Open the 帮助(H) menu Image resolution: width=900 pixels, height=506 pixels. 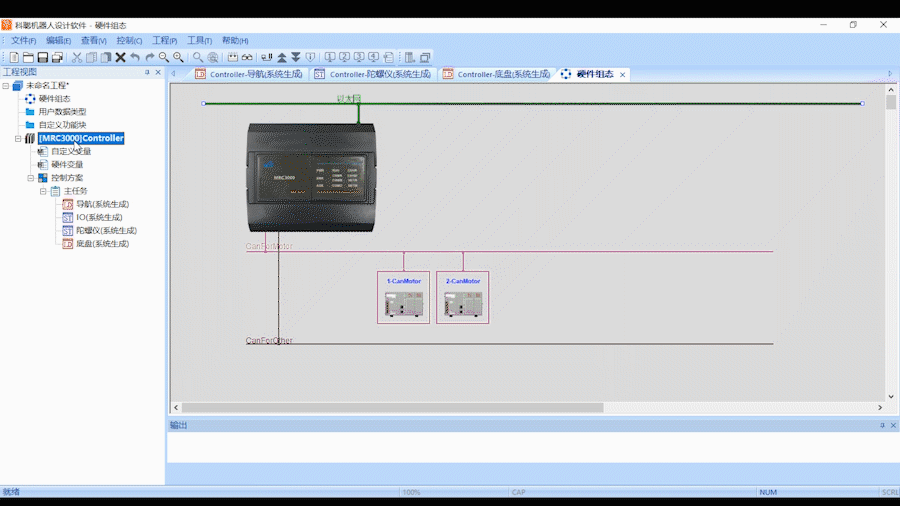[x=235, y=41]
